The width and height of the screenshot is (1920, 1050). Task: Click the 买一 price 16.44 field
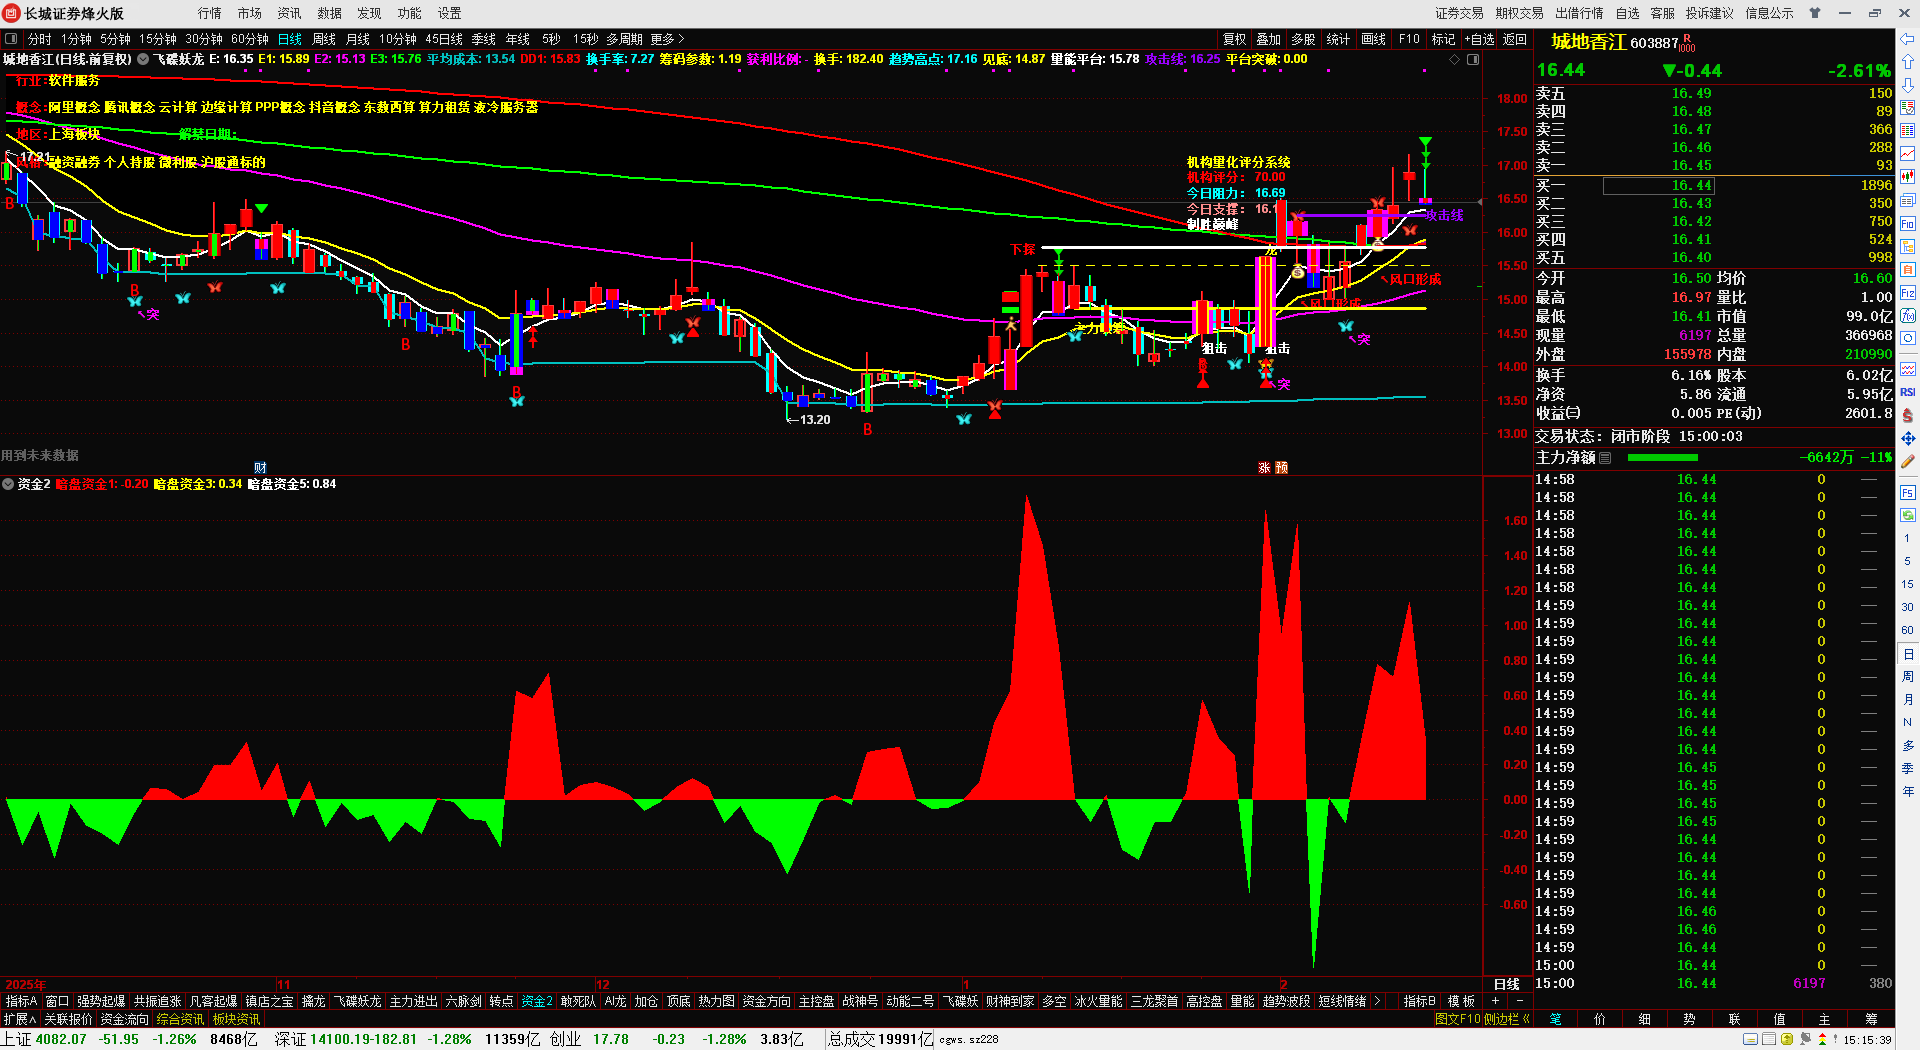tap(1658, 185)
